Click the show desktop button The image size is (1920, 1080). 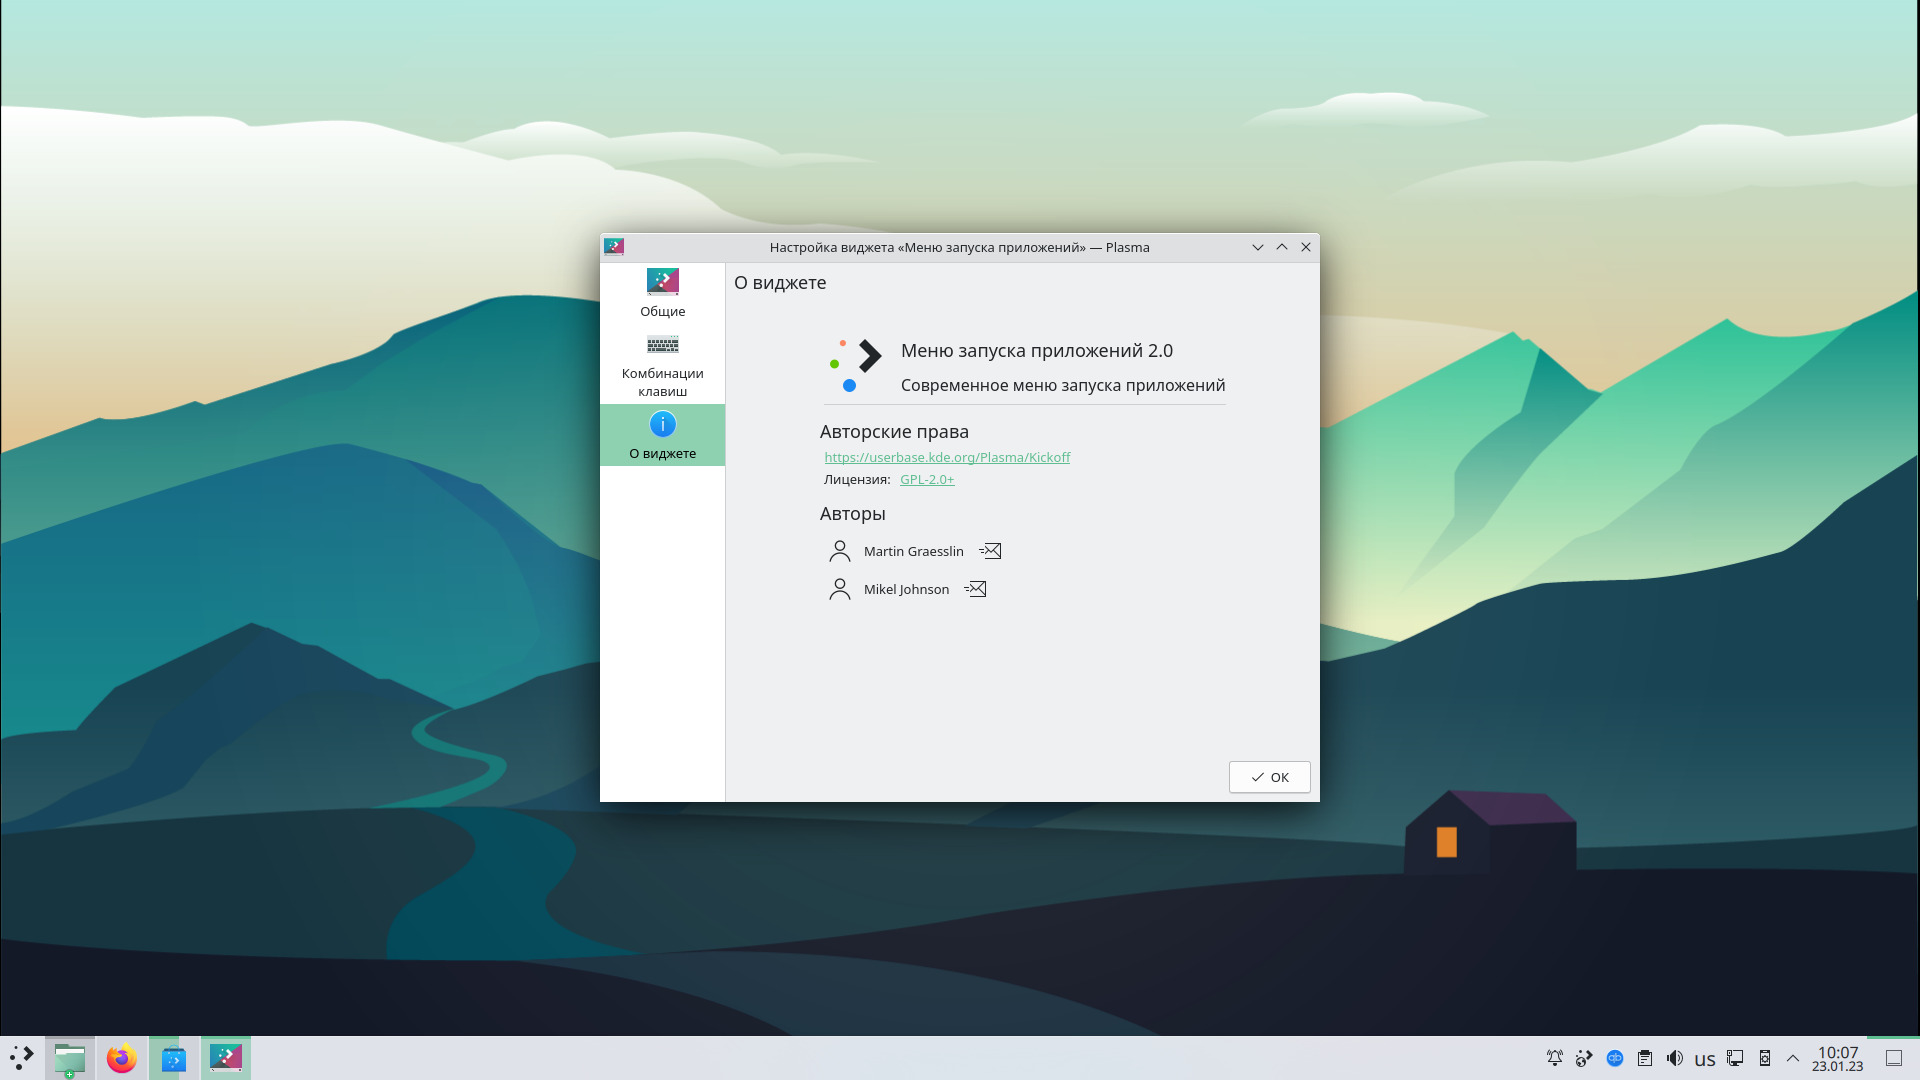coord(1894,1058)
